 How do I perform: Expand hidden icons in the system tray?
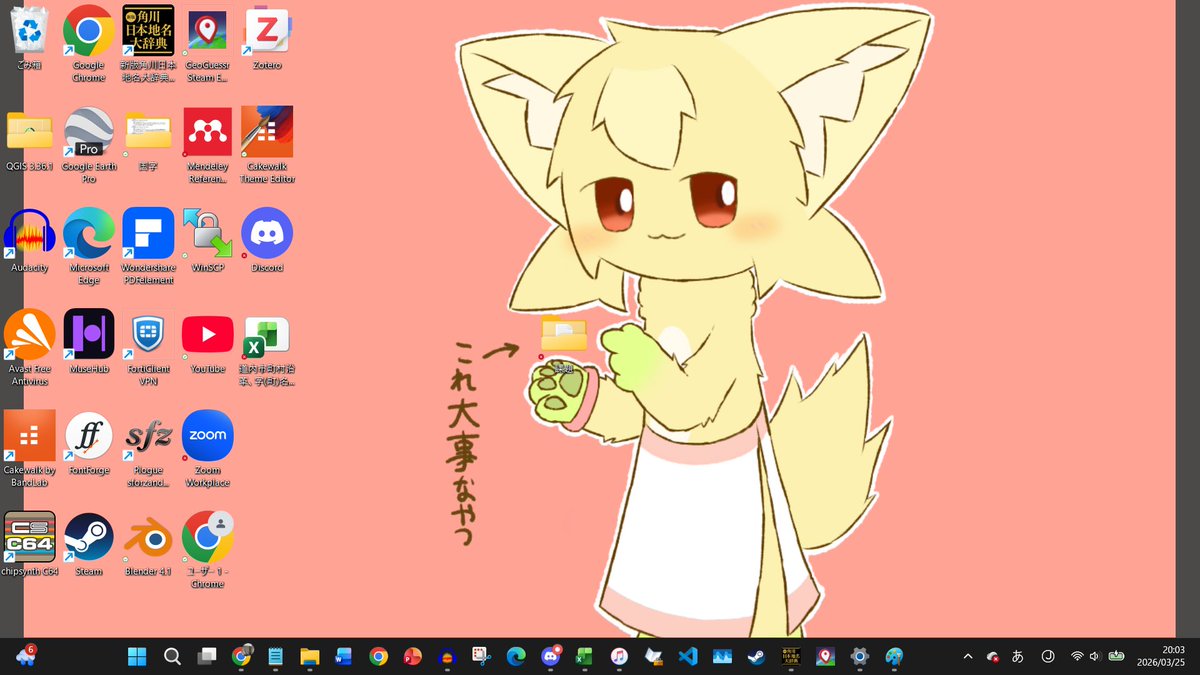(967, 657)
